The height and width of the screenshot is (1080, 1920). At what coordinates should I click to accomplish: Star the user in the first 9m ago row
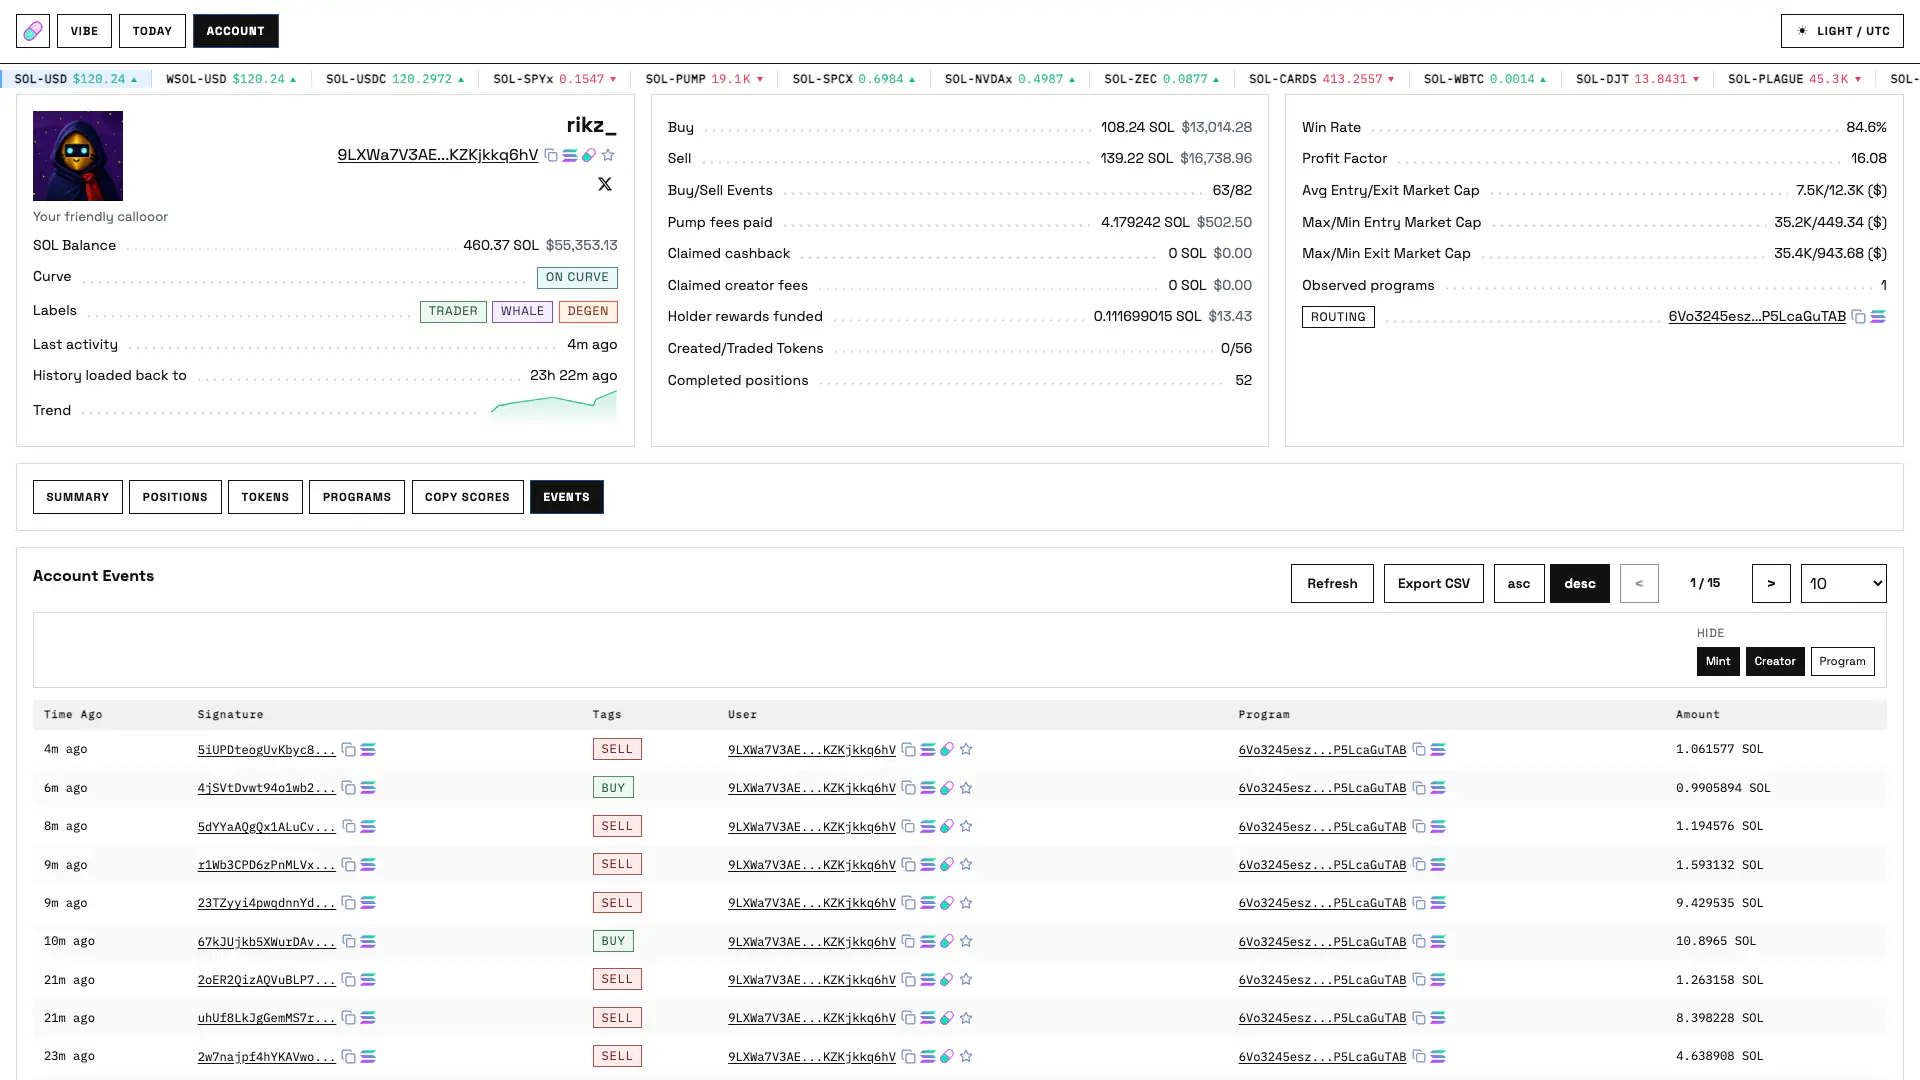tap(966, 864)
